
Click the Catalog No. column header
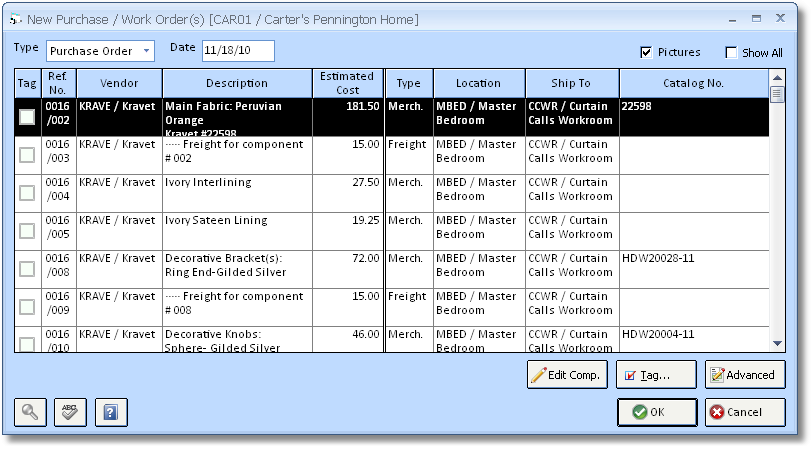[694, 83]
